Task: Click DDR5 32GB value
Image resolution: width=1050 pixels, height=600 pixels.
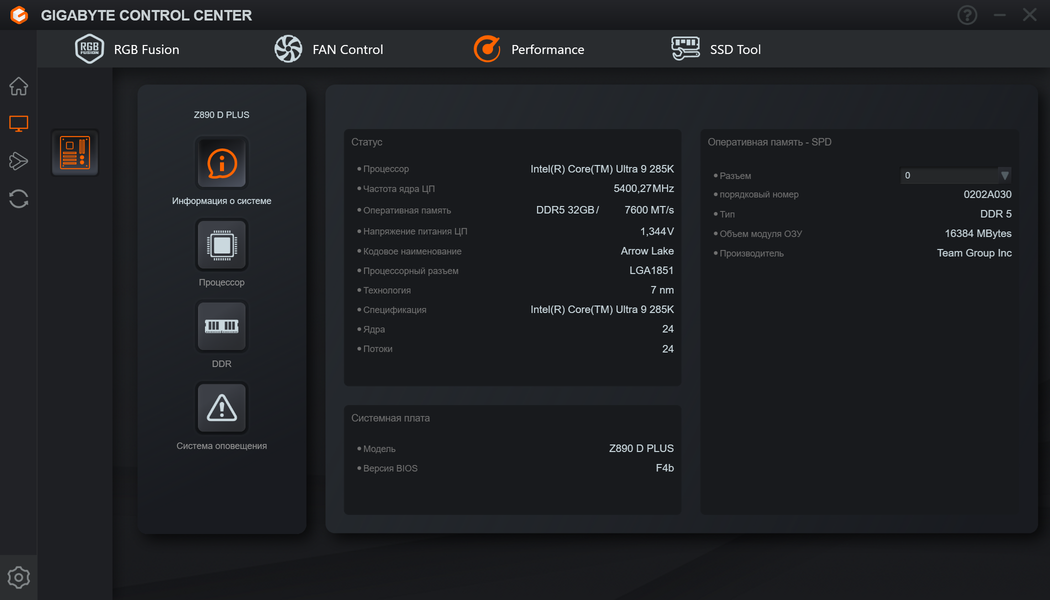Action: [x=567, y=210]
